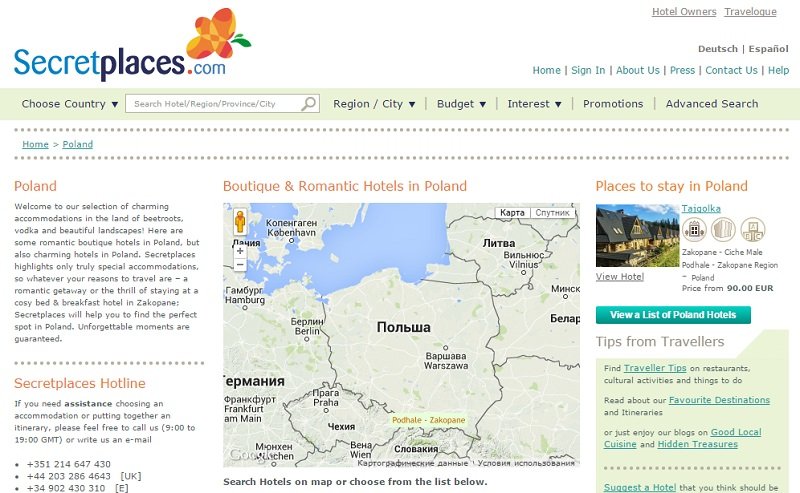This screenshot has width=800, height=493.
Task: Click the Tajgolka hotel thumbnail photo
Action: coord(636,235)
